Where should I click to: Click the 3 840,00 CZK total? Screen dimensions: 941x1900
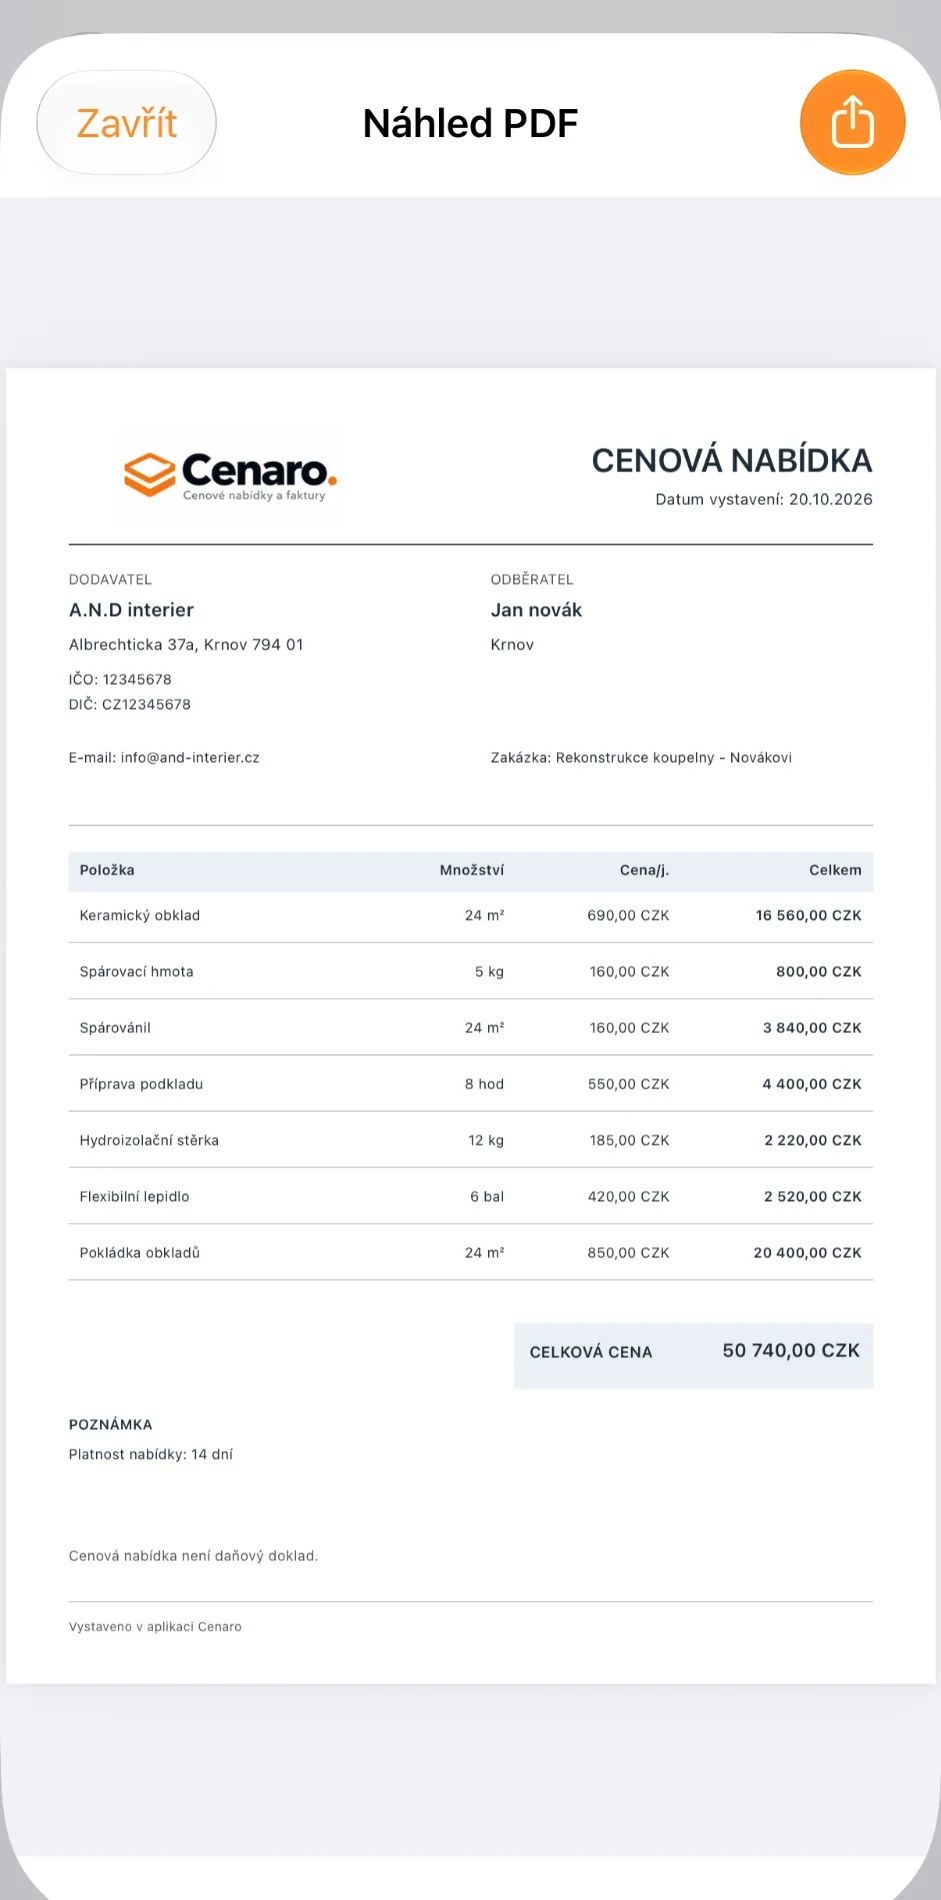coord(812,1028)
